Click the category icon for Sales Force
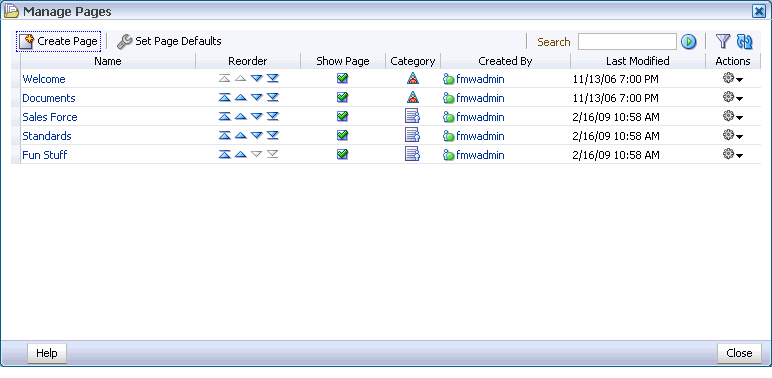The width and height of the screenshot is (772, 378). pyautogui.click(x=412, y=116)
